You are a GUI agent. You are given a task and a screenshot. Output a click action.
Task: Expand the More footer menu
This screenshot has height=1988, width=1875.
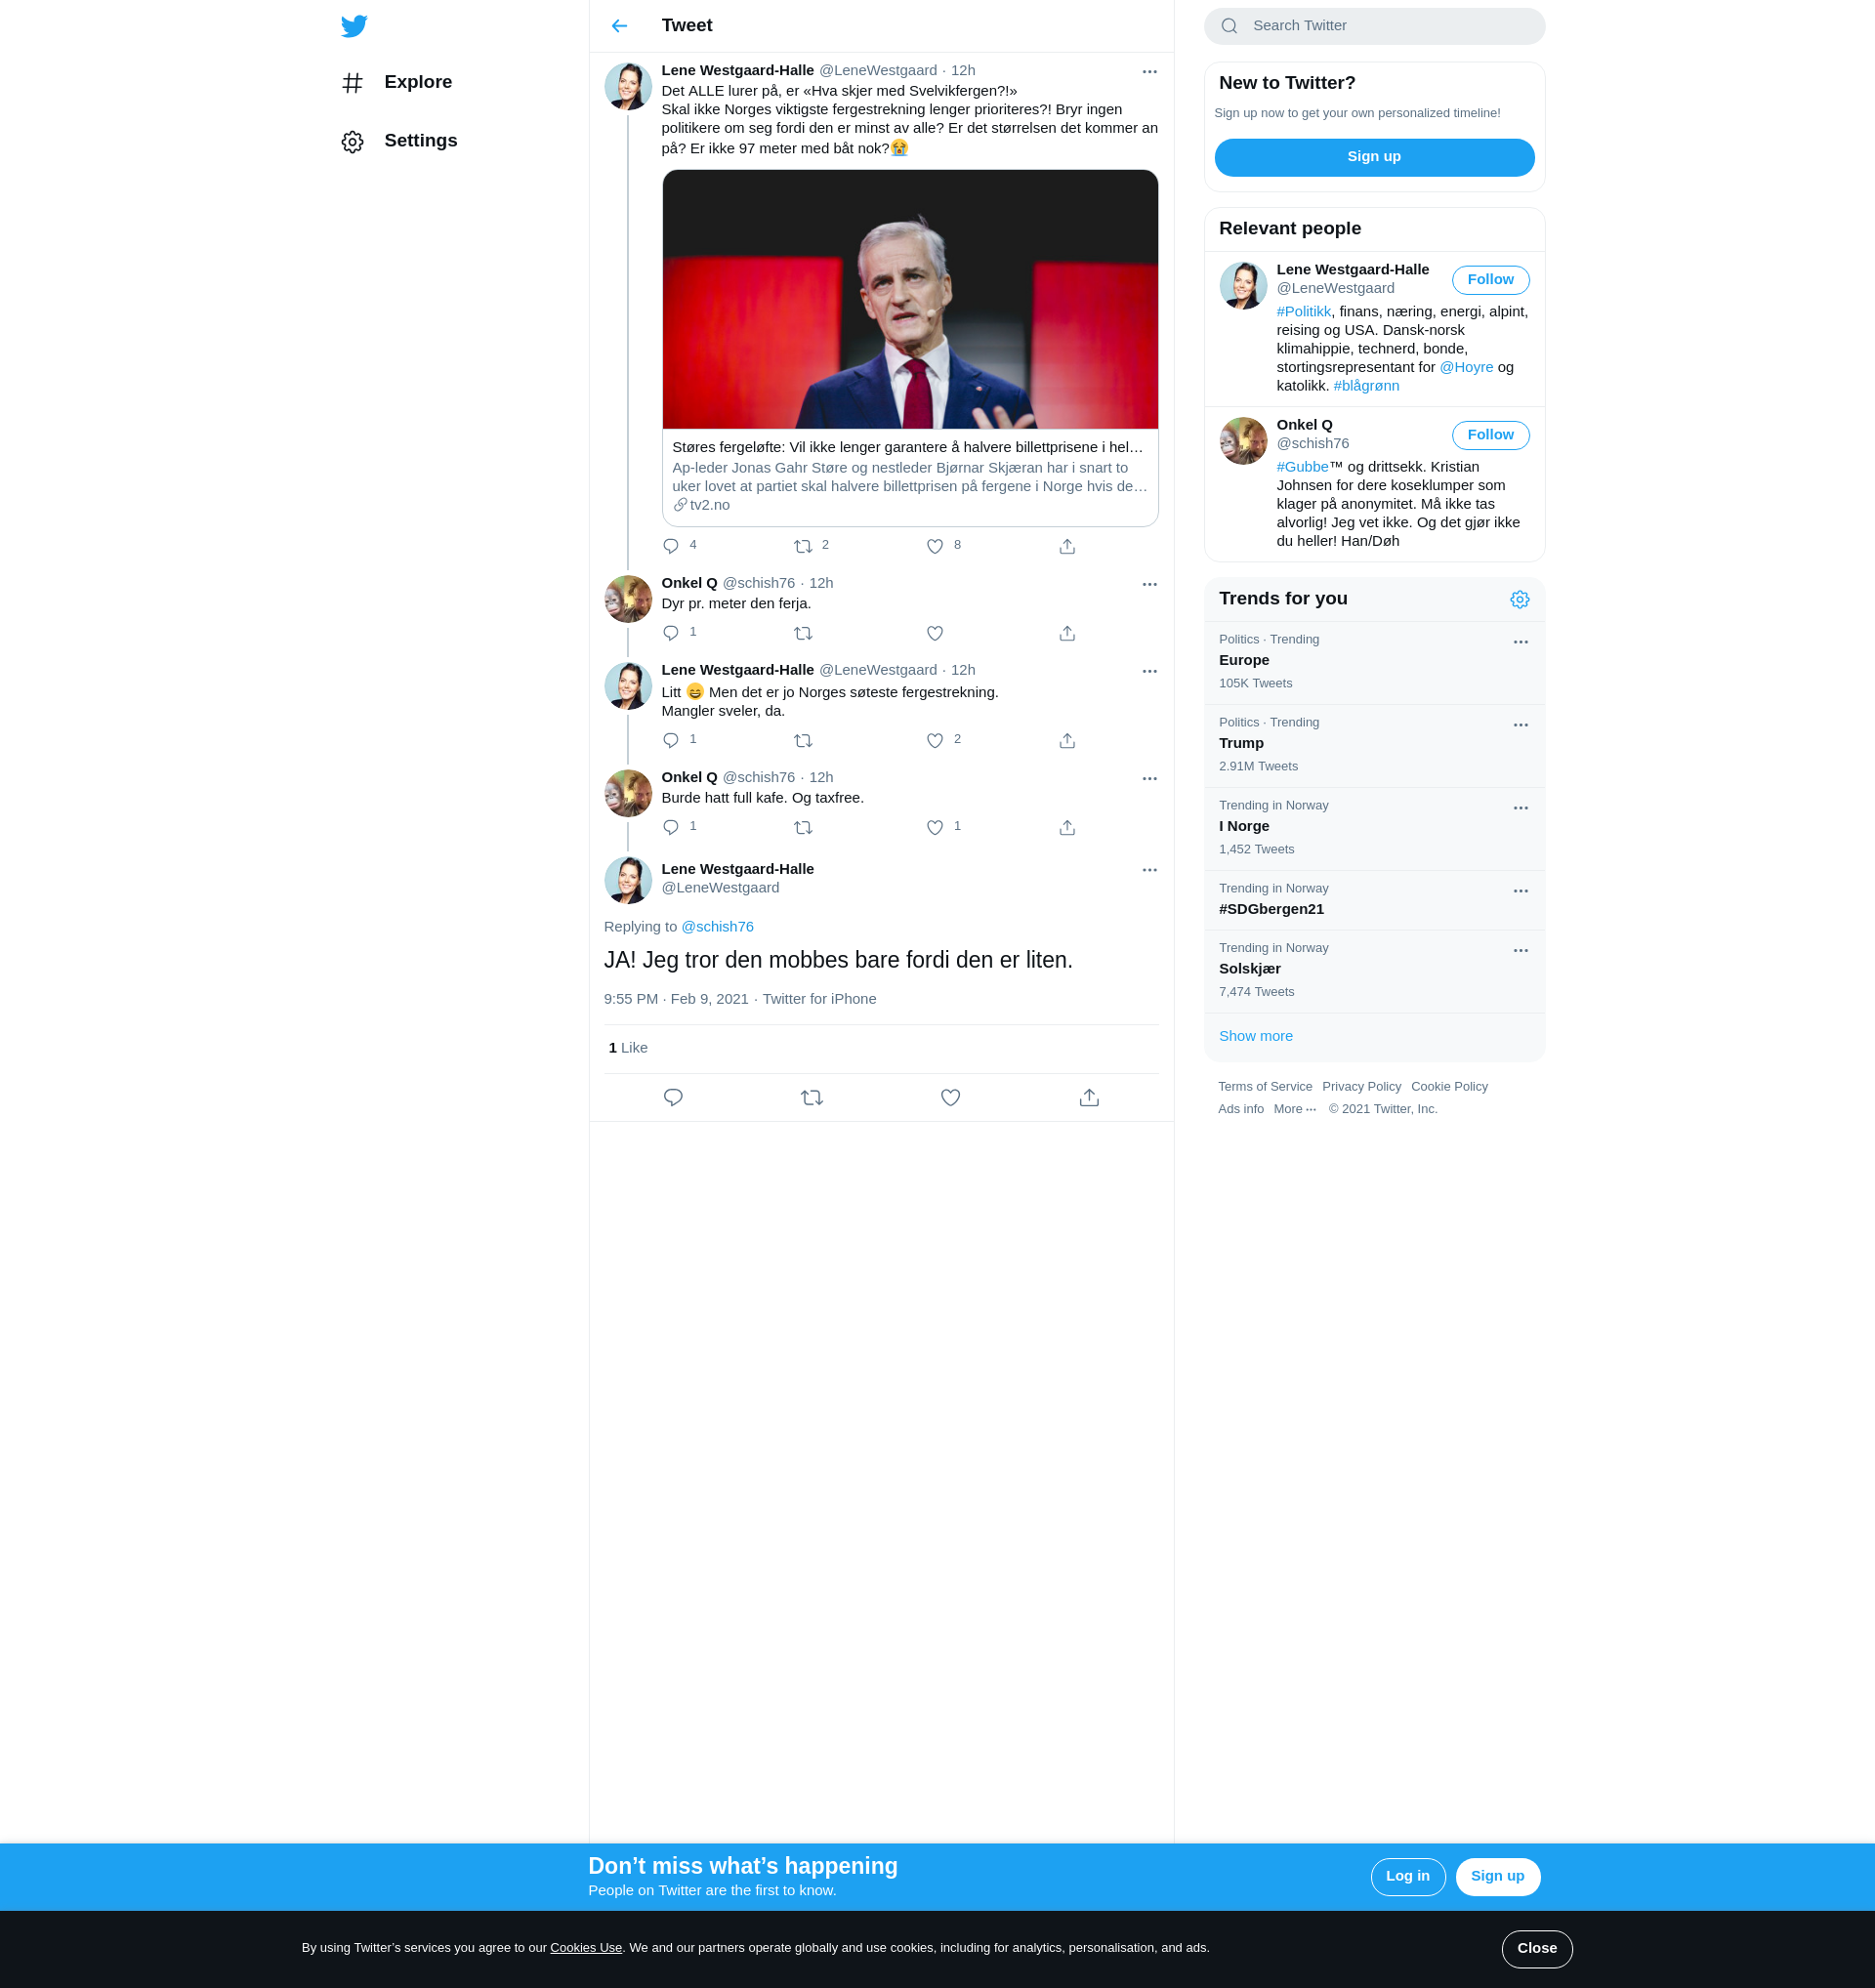pyautogui.click(x=1294, y=1109)
